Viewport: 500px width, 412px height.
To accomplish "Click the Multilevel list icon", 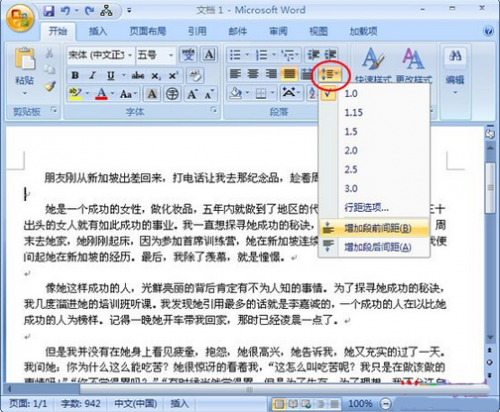I will pyautogui.click(x=288, y=55).
